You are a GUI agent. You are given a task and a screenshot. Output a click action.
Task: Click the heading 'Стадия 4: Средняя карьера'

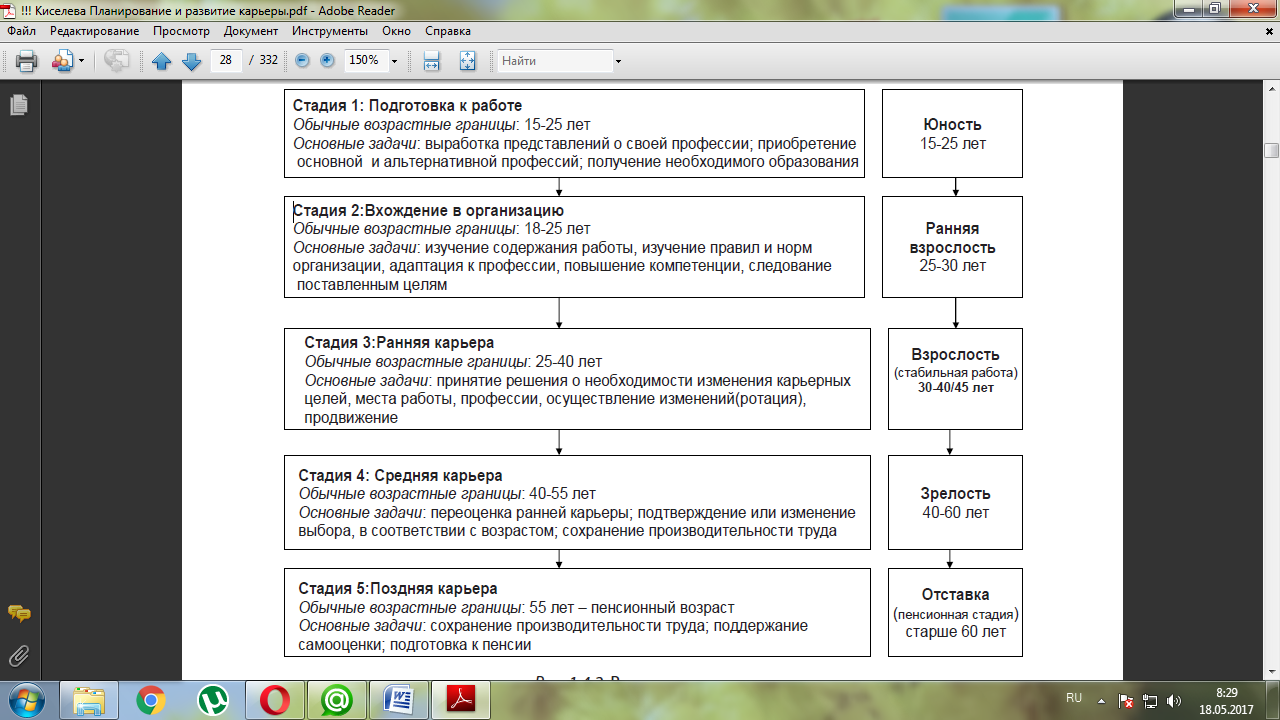pos(400,475)
